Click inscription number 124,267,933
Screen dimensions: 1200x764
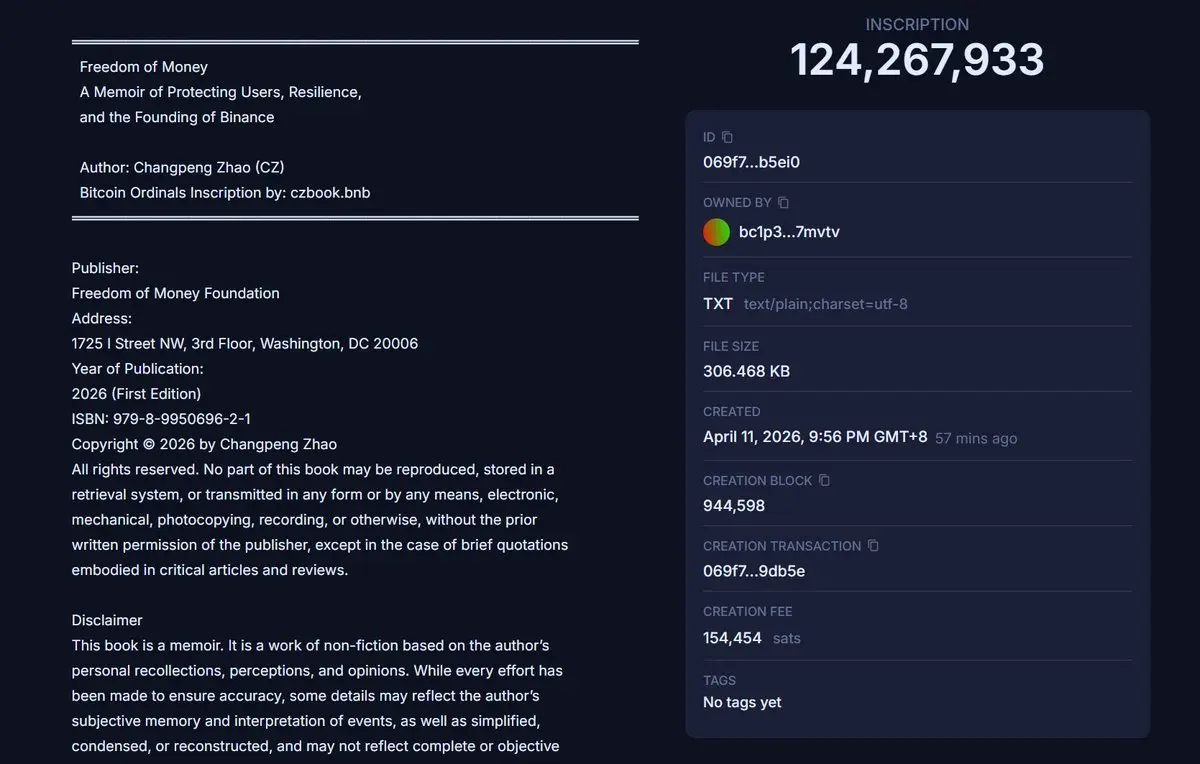[x=917, y=60]
